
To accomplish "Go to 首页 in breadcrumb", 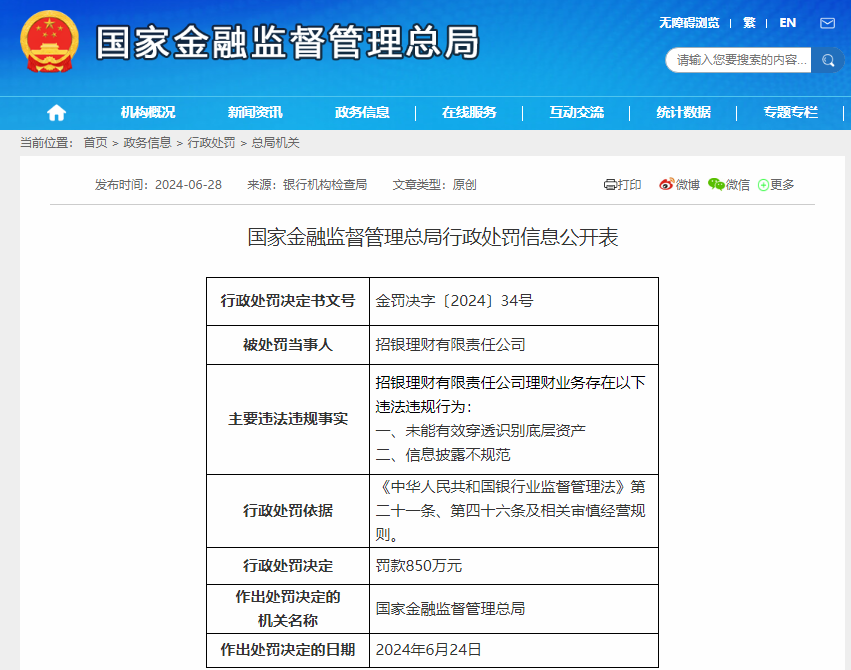I will pos(95,143).
